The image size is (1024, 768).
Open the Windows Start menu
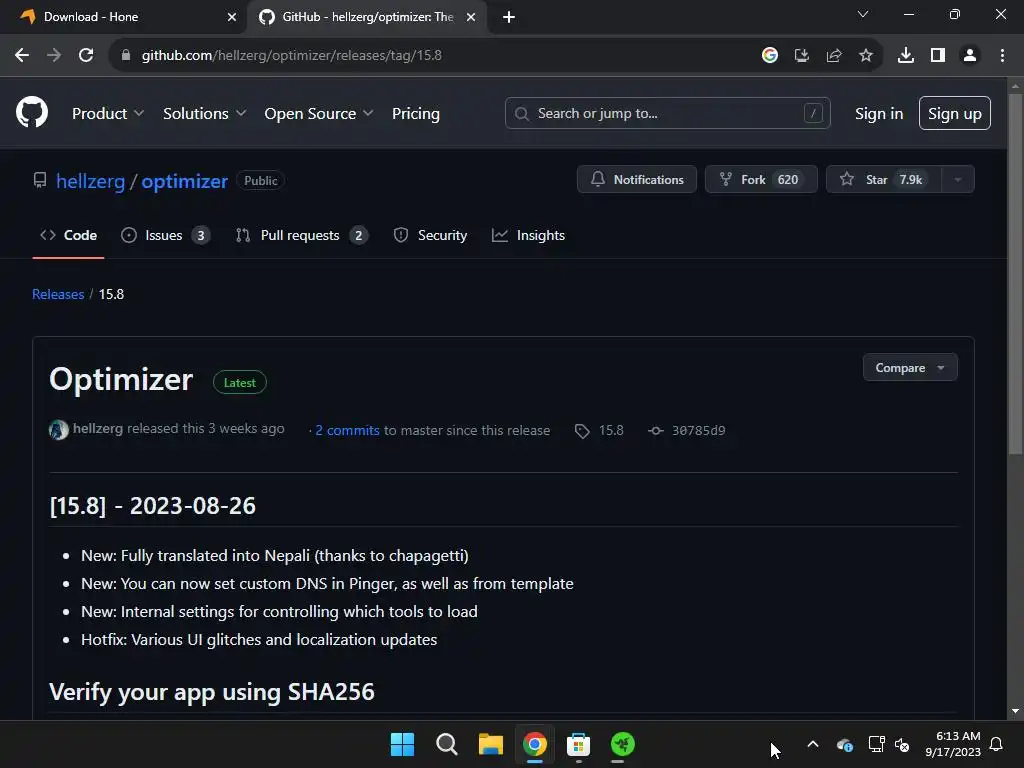pos(402,744)
